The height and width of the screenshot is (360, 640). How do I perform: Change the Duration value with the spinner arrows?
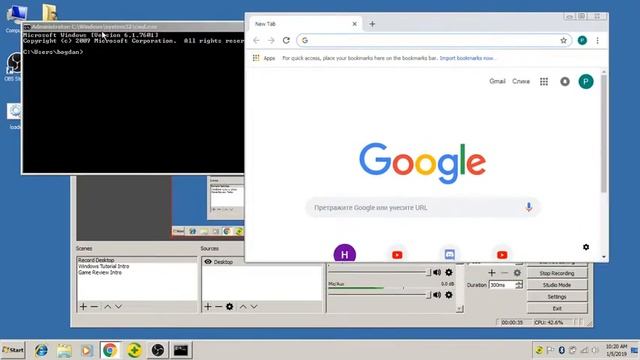(519, 285)
